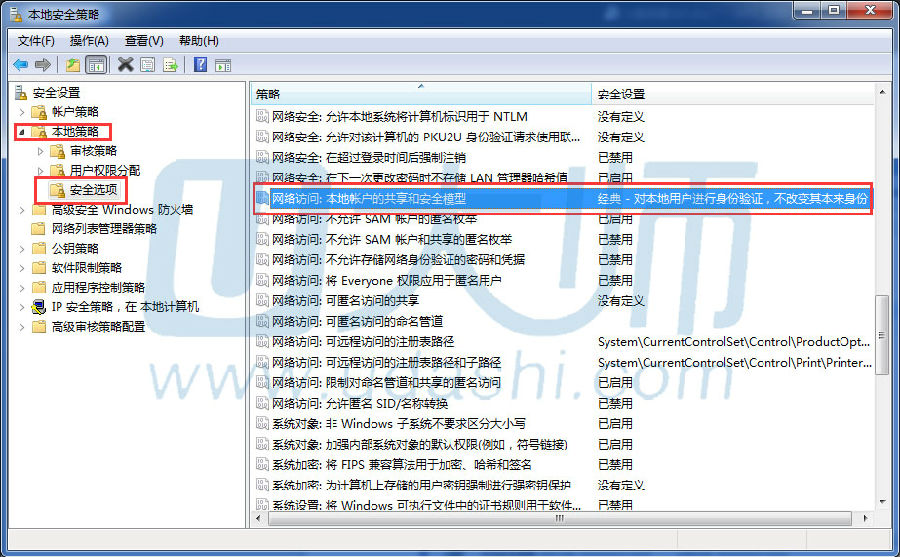Sort by the 策略 column header
The image size is (900, 557).
420,94
